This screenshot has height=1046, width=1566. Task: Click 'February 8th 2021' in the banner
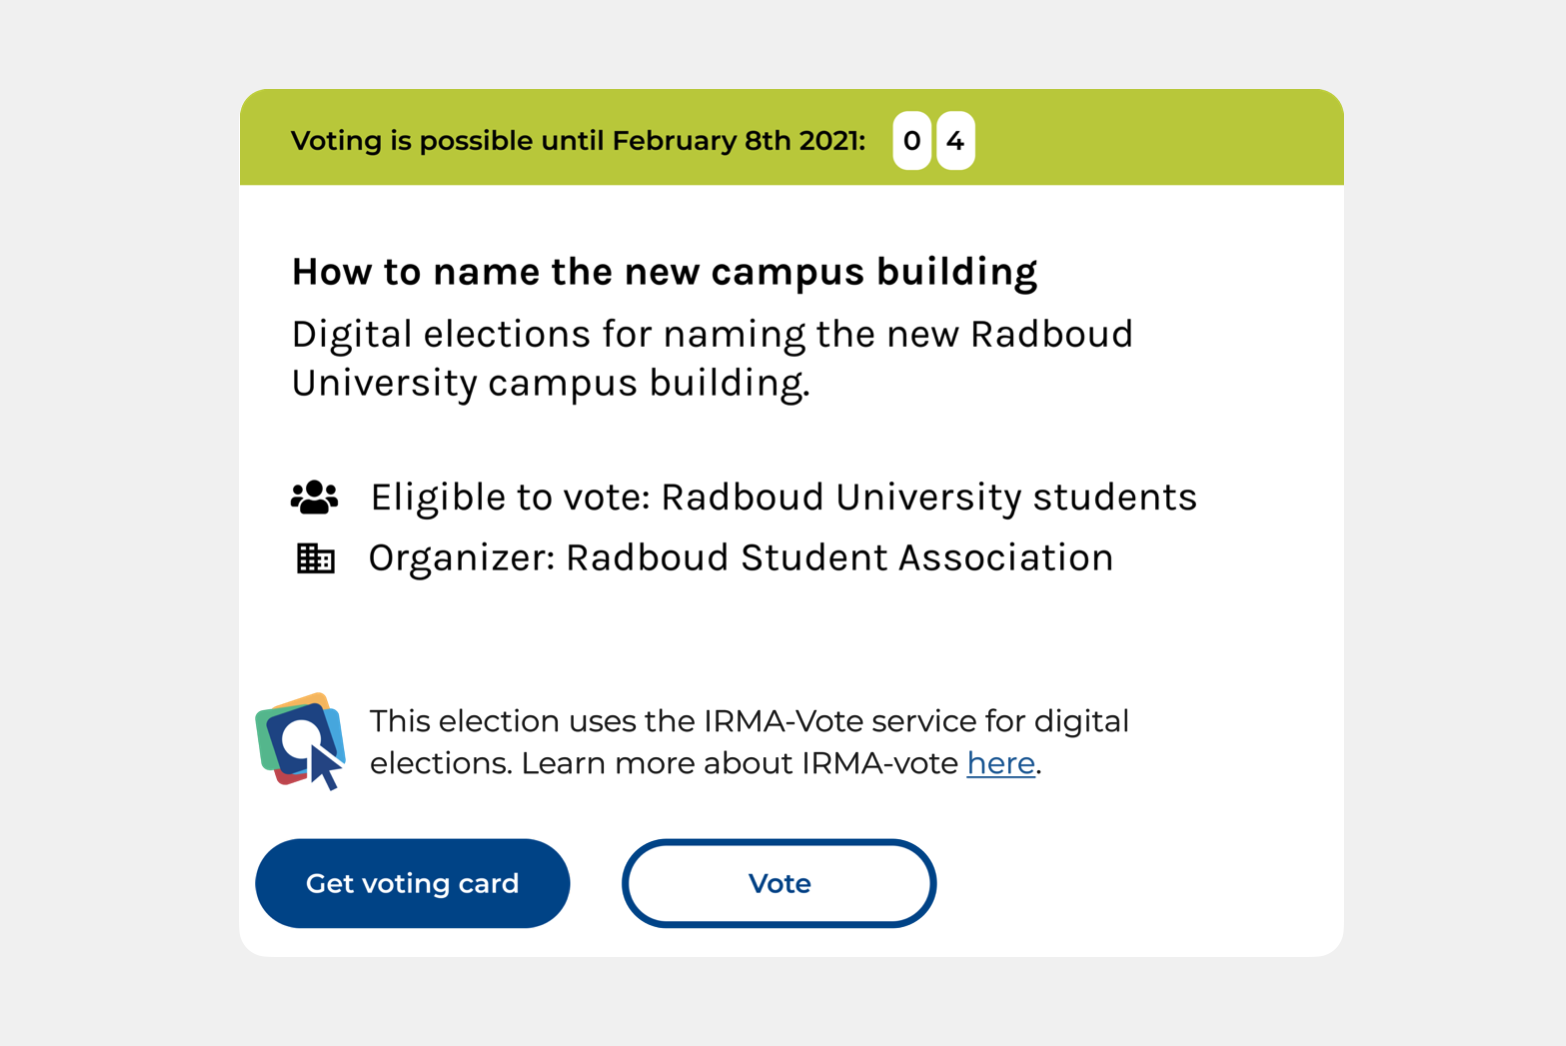click(735, 141)
